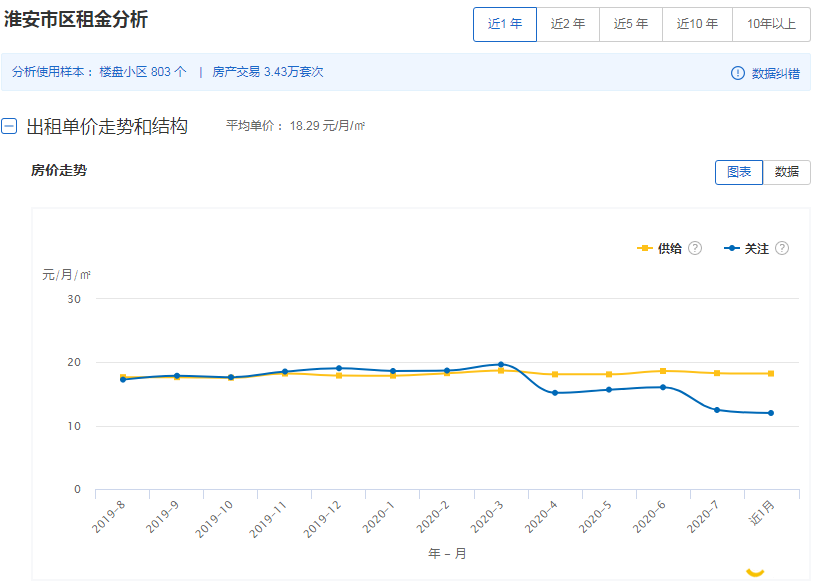Click the 房价走势 chart title
The image size is (816, 585).
pos(59,171)
